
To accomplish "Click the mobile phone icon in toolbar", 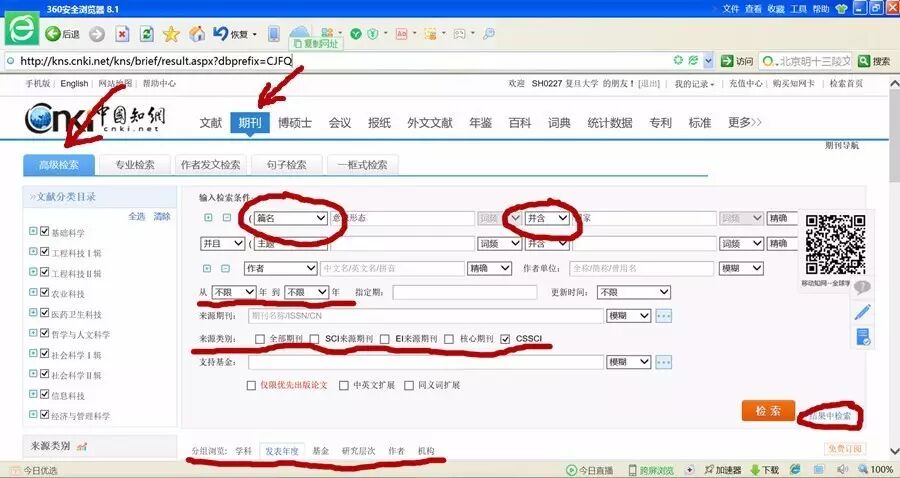I will tap(274, 33).
